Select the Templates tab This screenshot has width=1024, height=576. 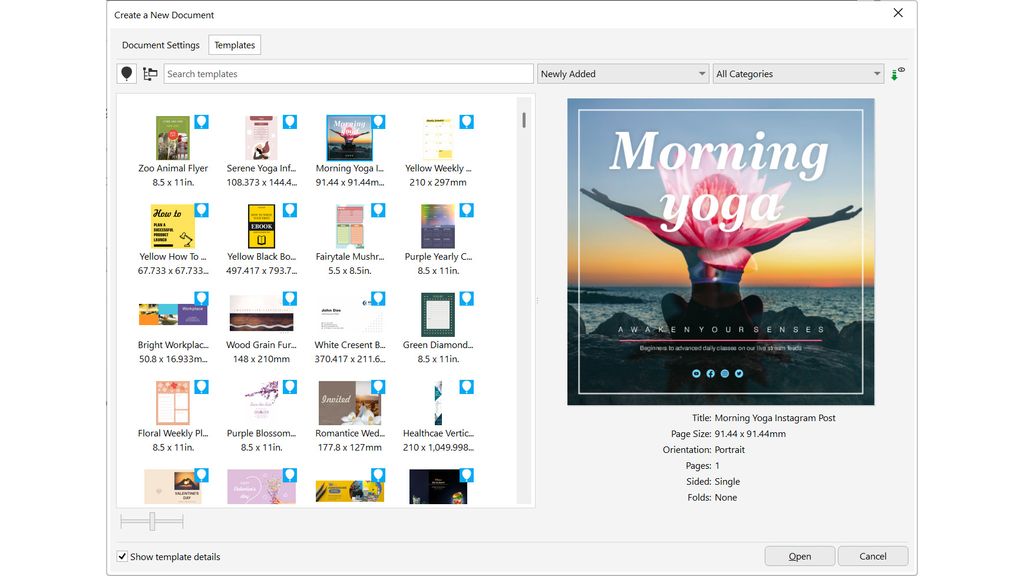pos(234,44)
